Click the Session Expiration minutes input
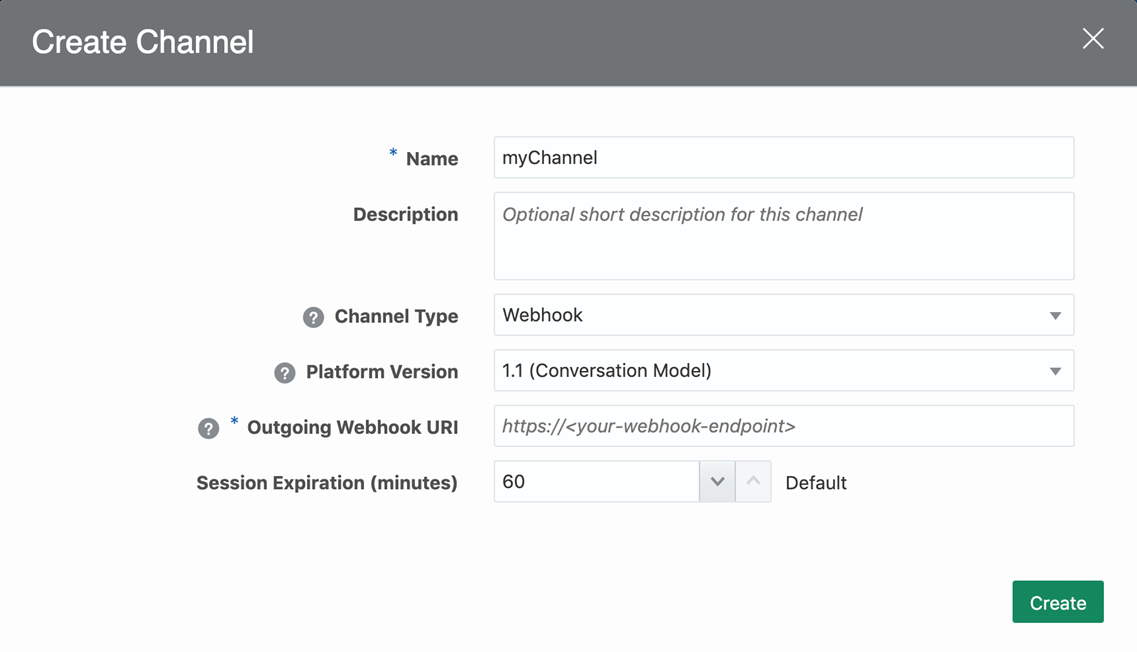1137x652 pixels. [x=596, y=482]
